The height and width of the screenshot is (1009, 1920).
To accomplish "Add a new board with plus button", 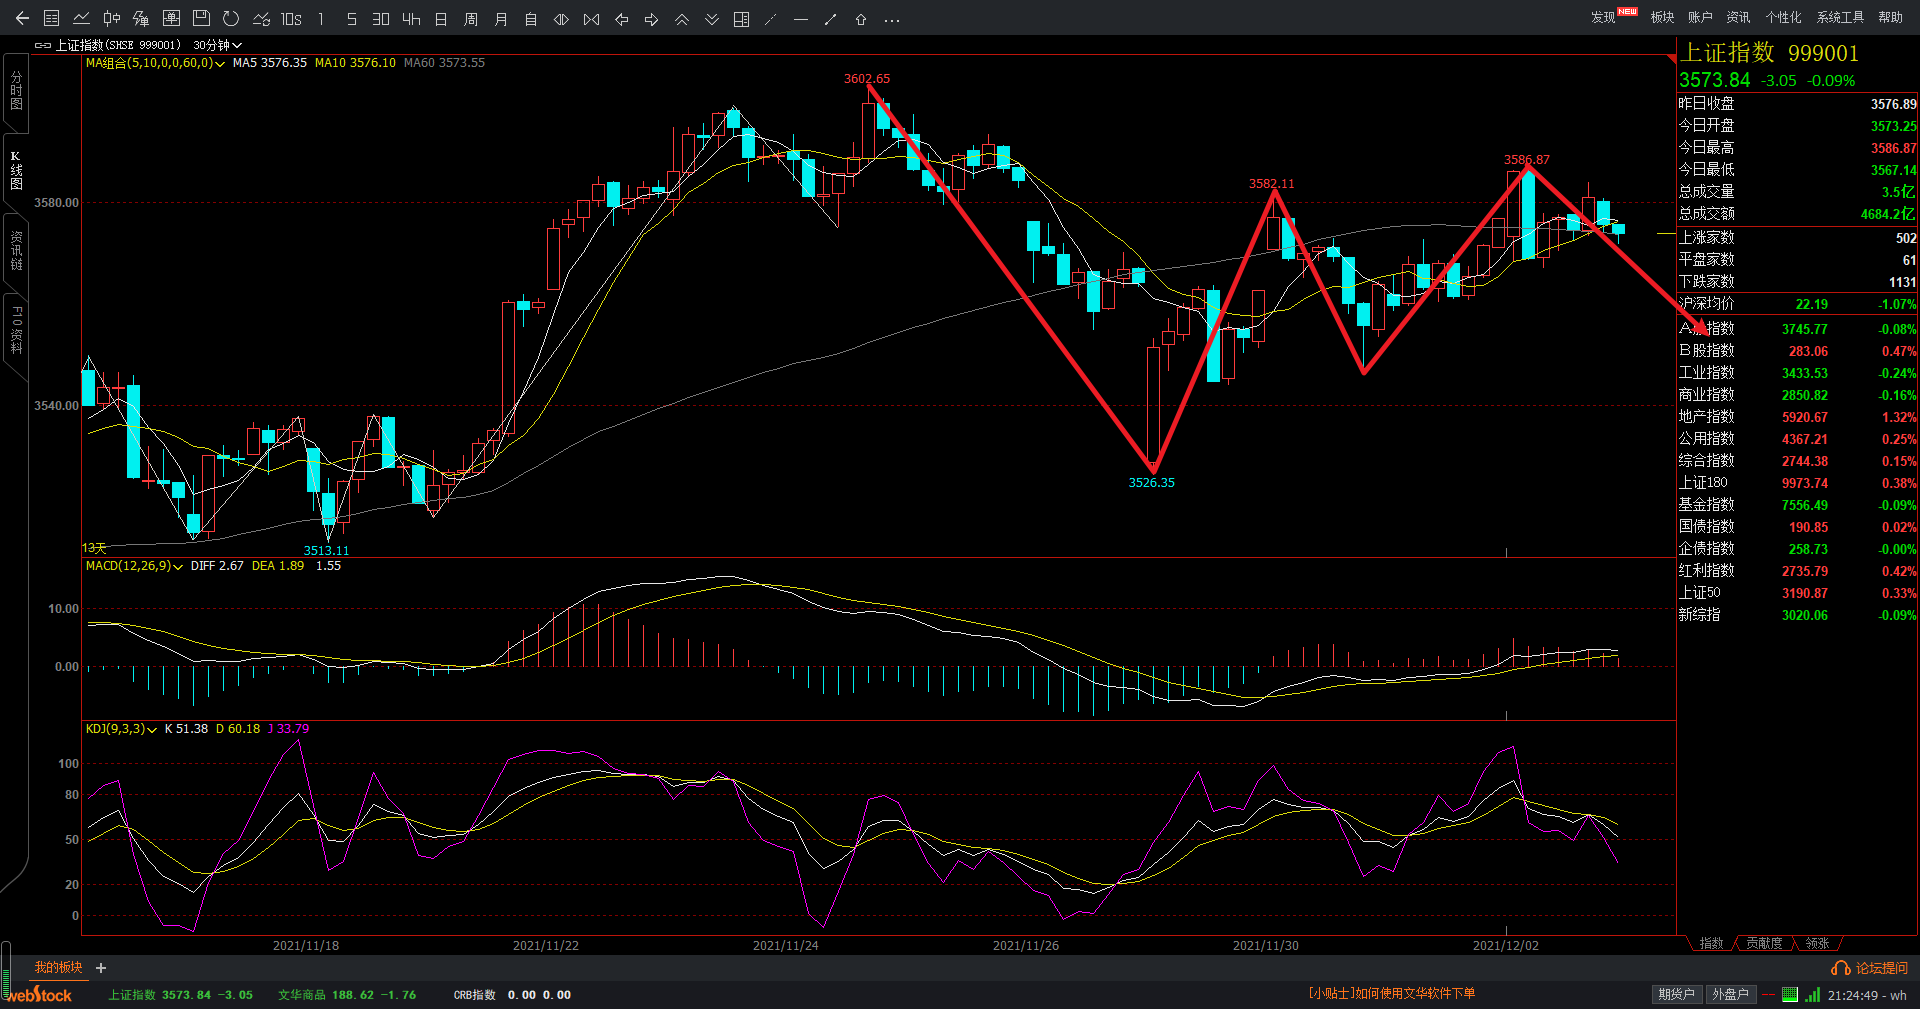I will 101,968.
